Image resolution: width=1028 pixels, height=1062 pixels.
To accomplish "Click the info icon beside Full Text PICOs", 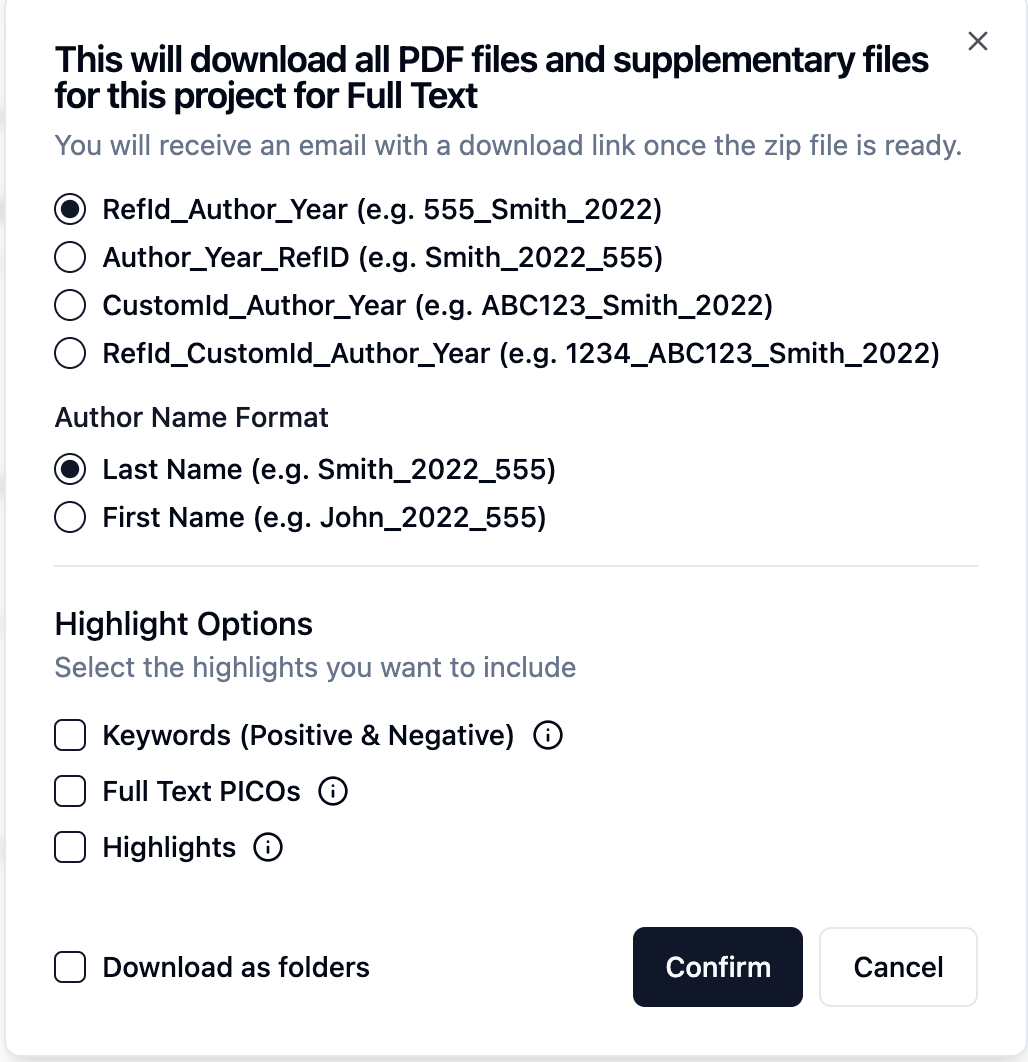I will [332, 792].
